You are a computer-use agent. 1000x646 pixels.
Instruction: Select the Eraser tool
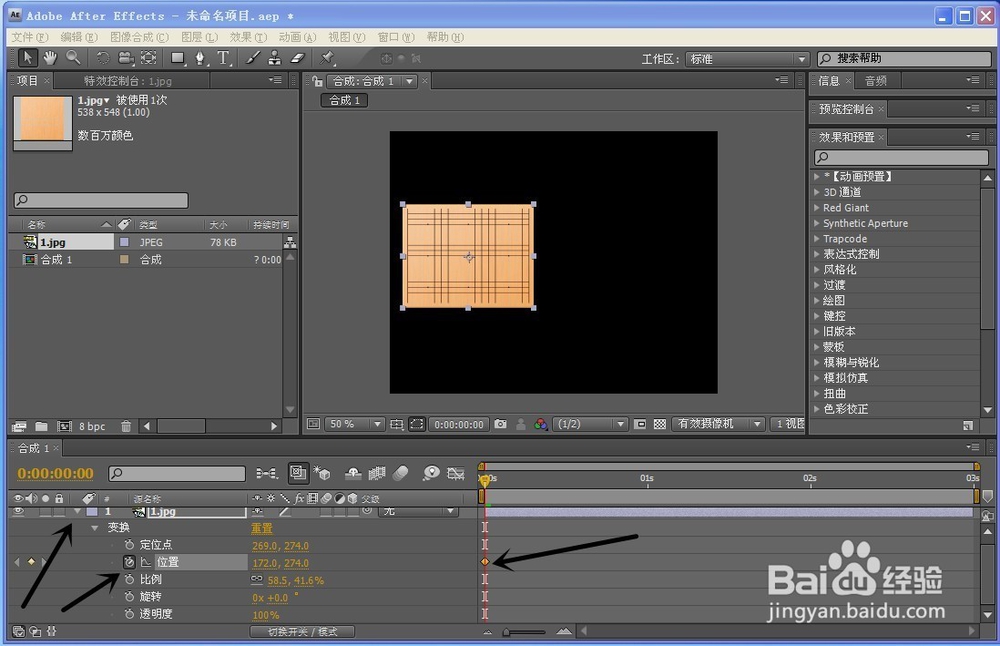coord(296,58)
